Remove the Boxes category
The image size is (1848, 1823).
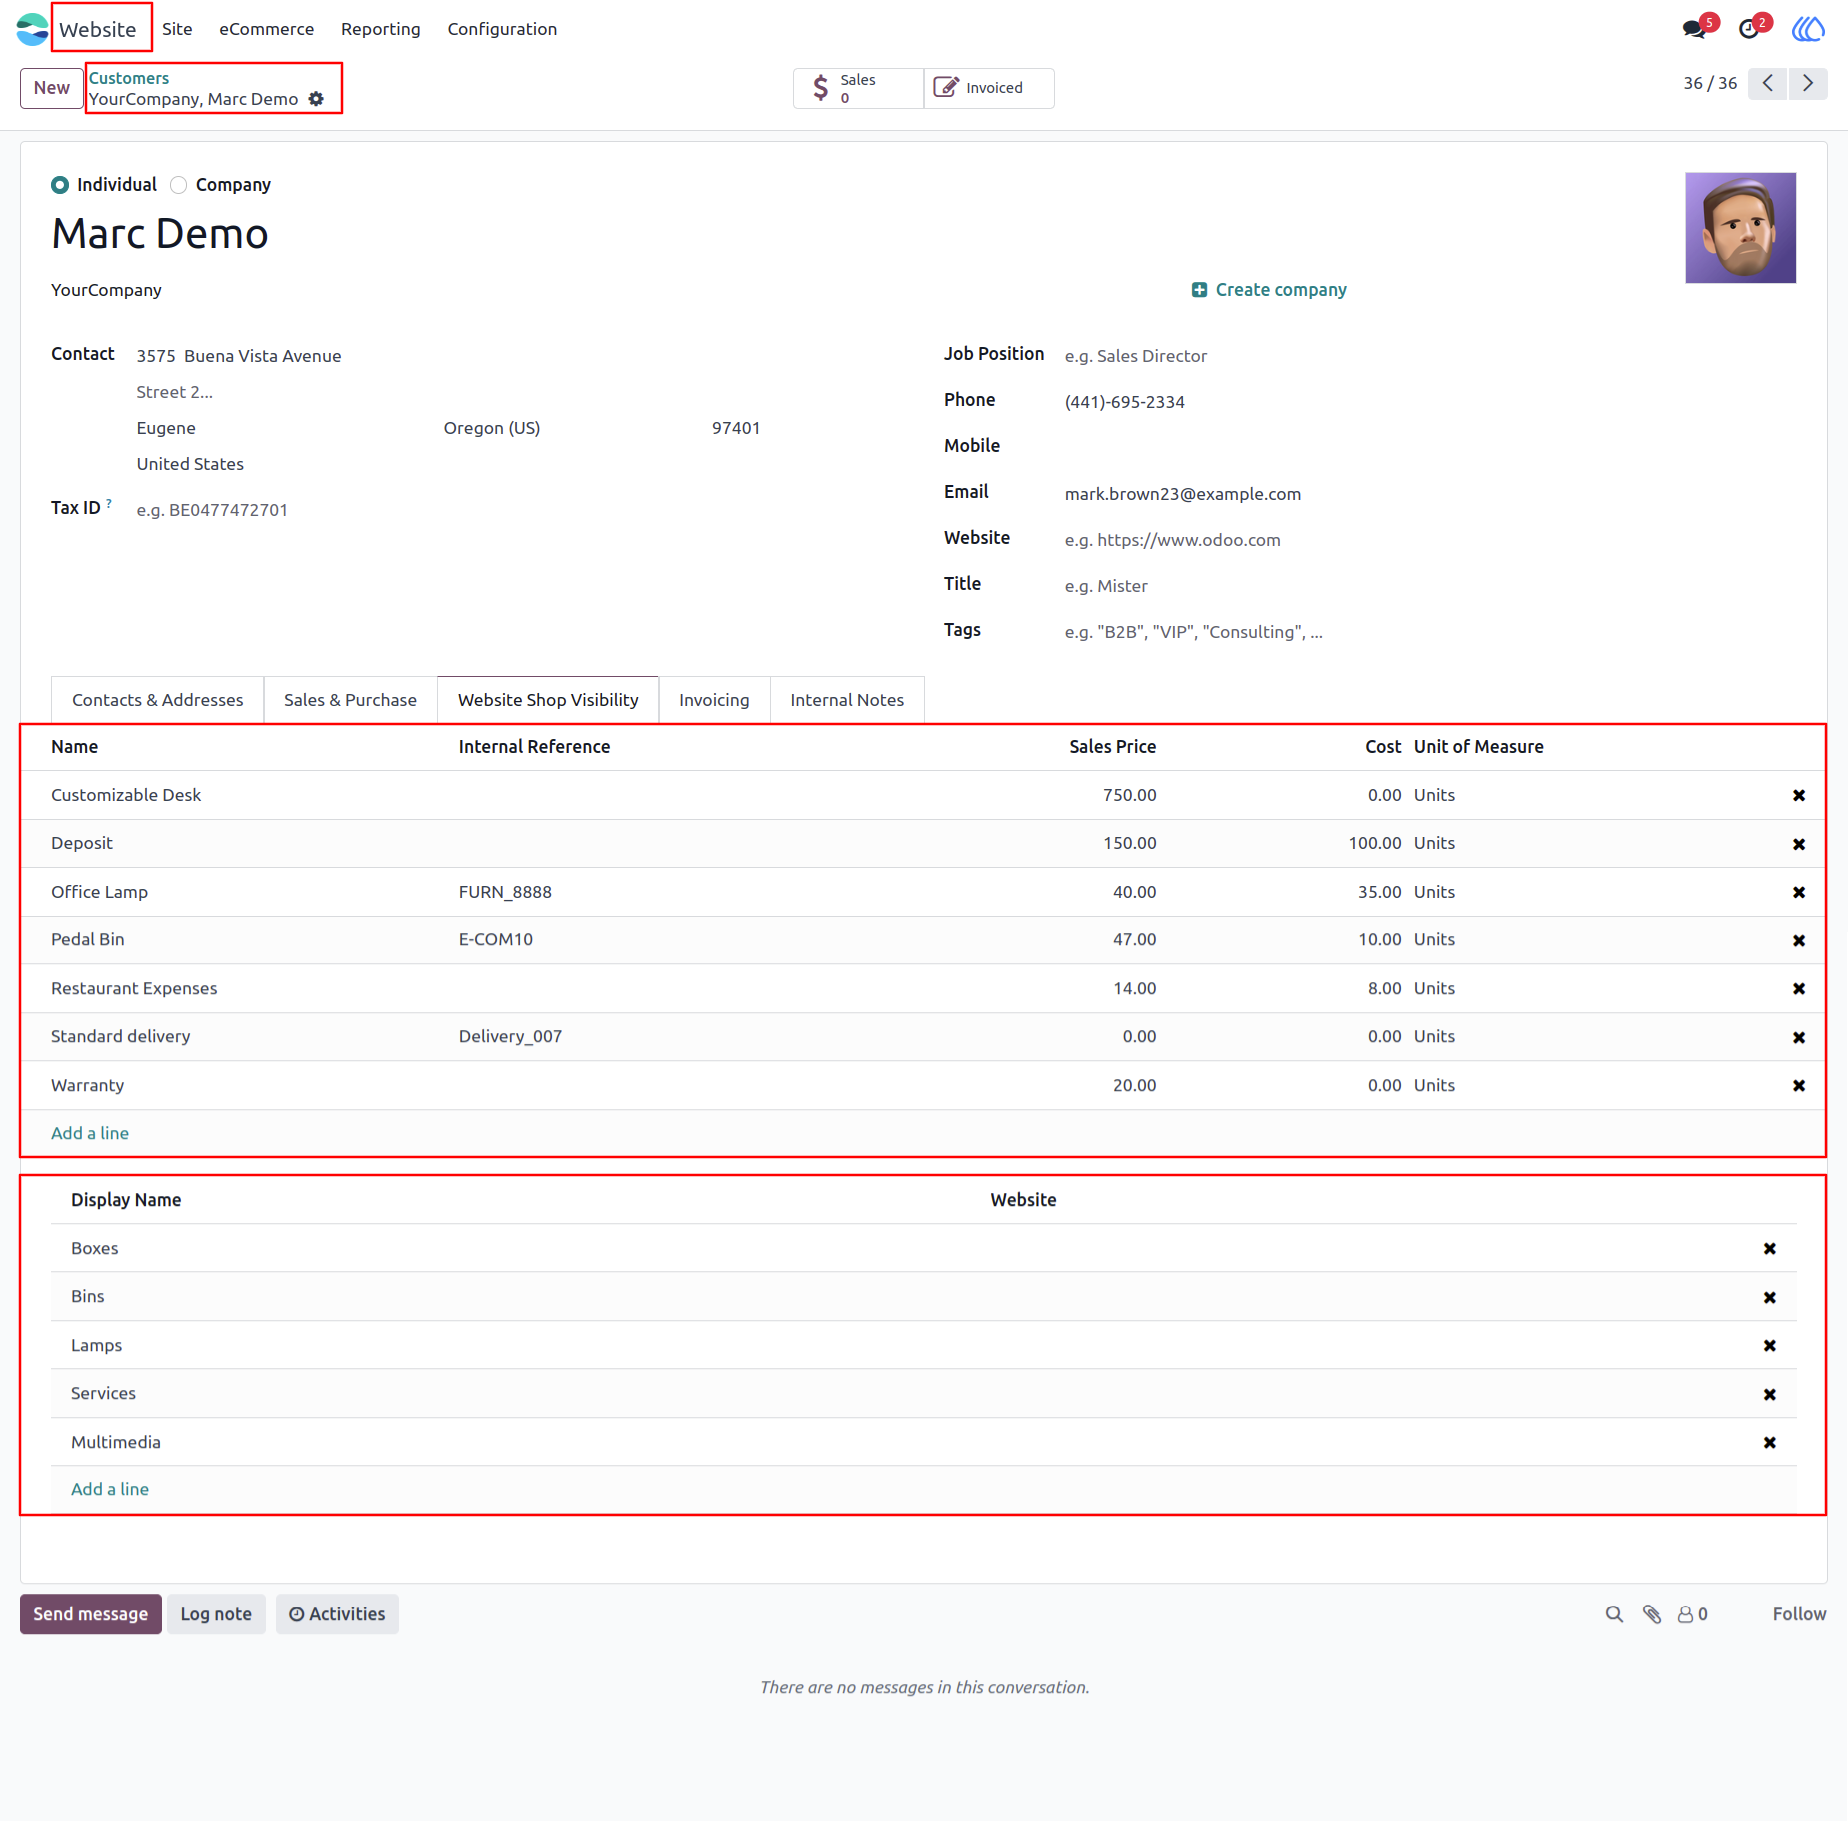[x=1770, y=1249]
